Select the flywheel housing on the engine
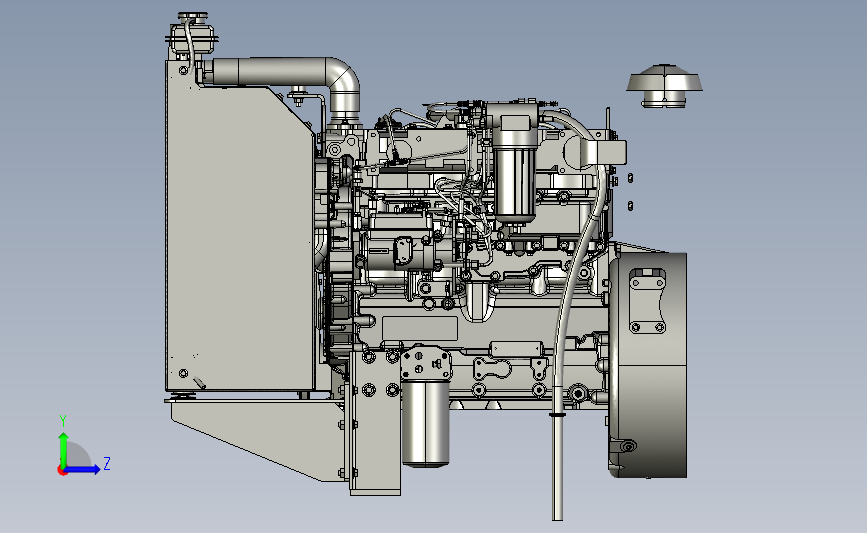867x533 pixels. pos(647,365)
